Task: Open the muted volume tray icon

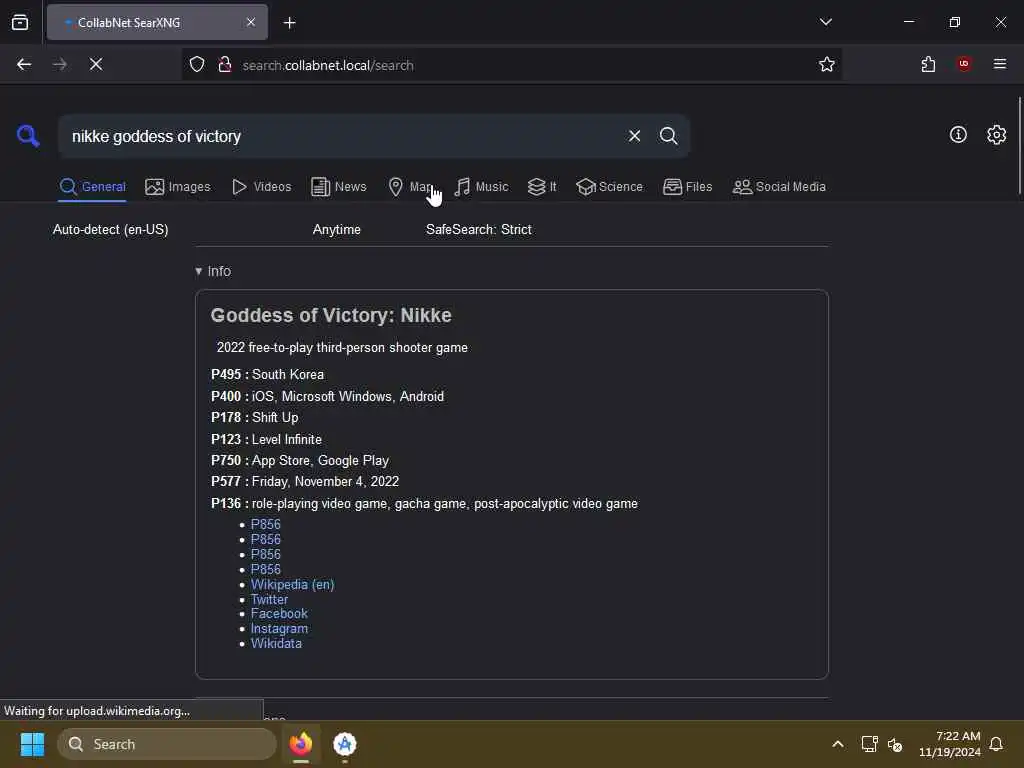Action: click(x=895, y=744)
